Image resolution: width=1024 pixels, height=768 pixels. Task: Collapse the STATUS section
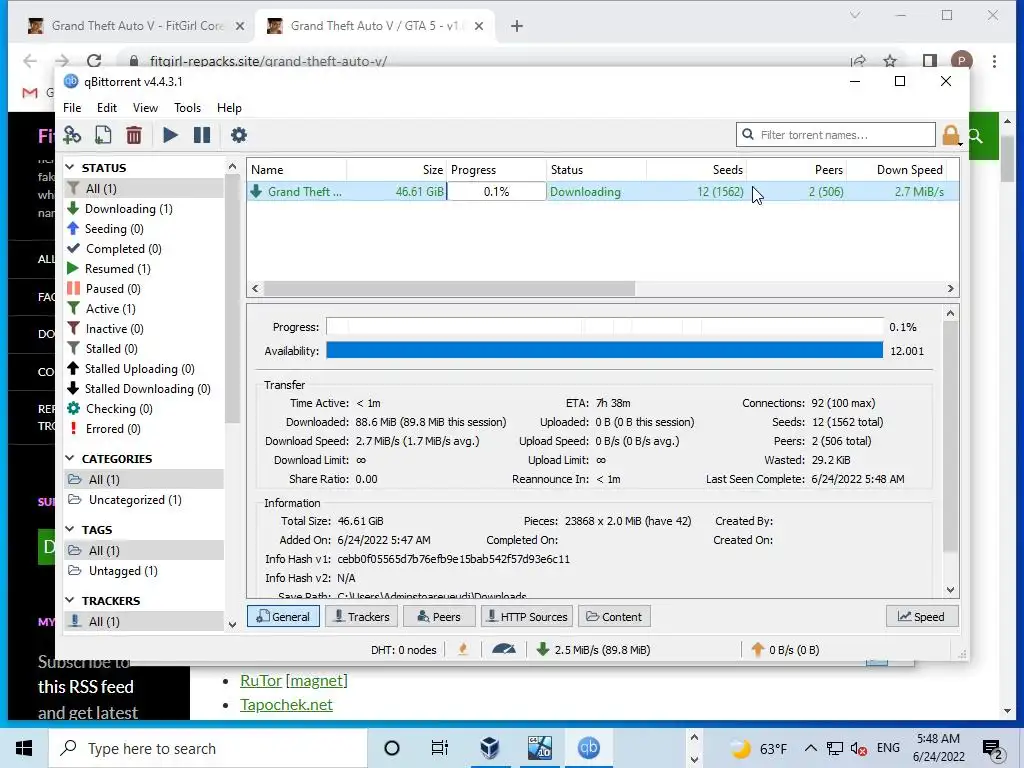pyautogui.click(x=70, y=167)
